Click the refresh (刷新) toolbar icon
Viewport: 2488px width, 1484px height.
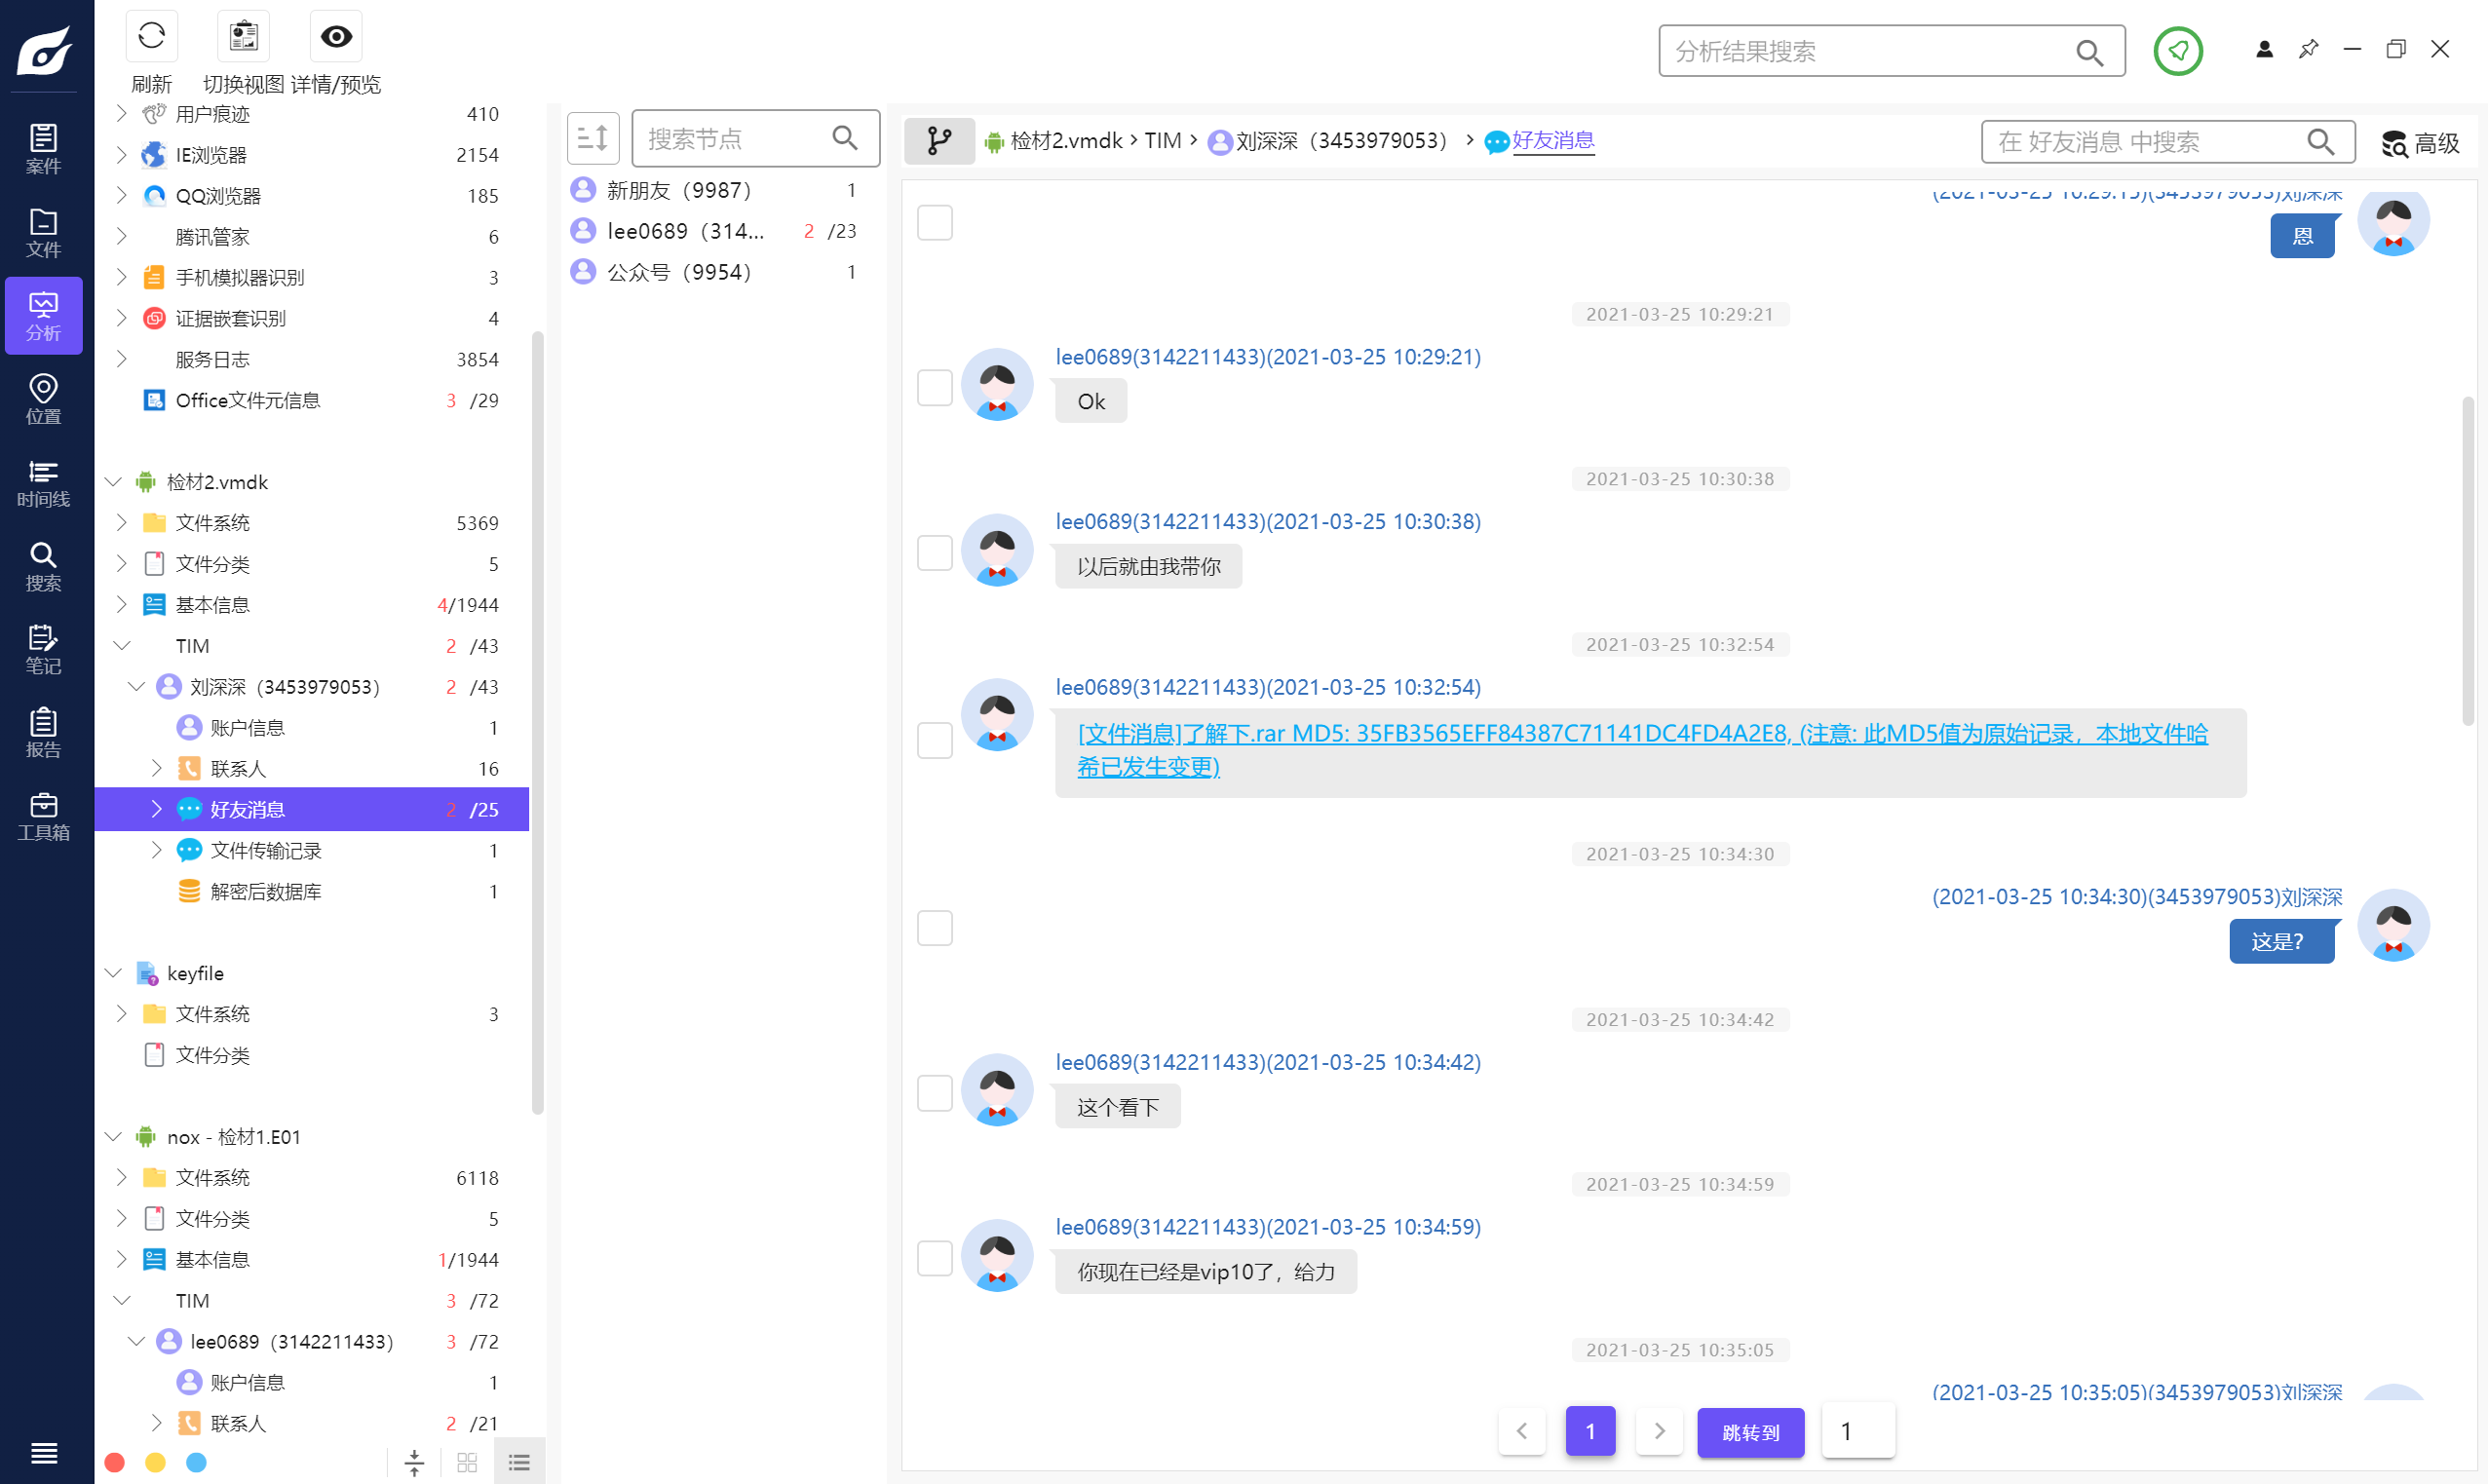(151, 37)
